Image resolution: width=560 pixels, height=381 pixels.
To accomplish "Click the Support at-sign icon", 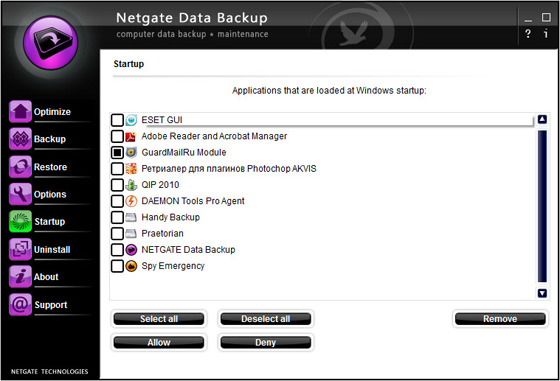I will [20, 305].
